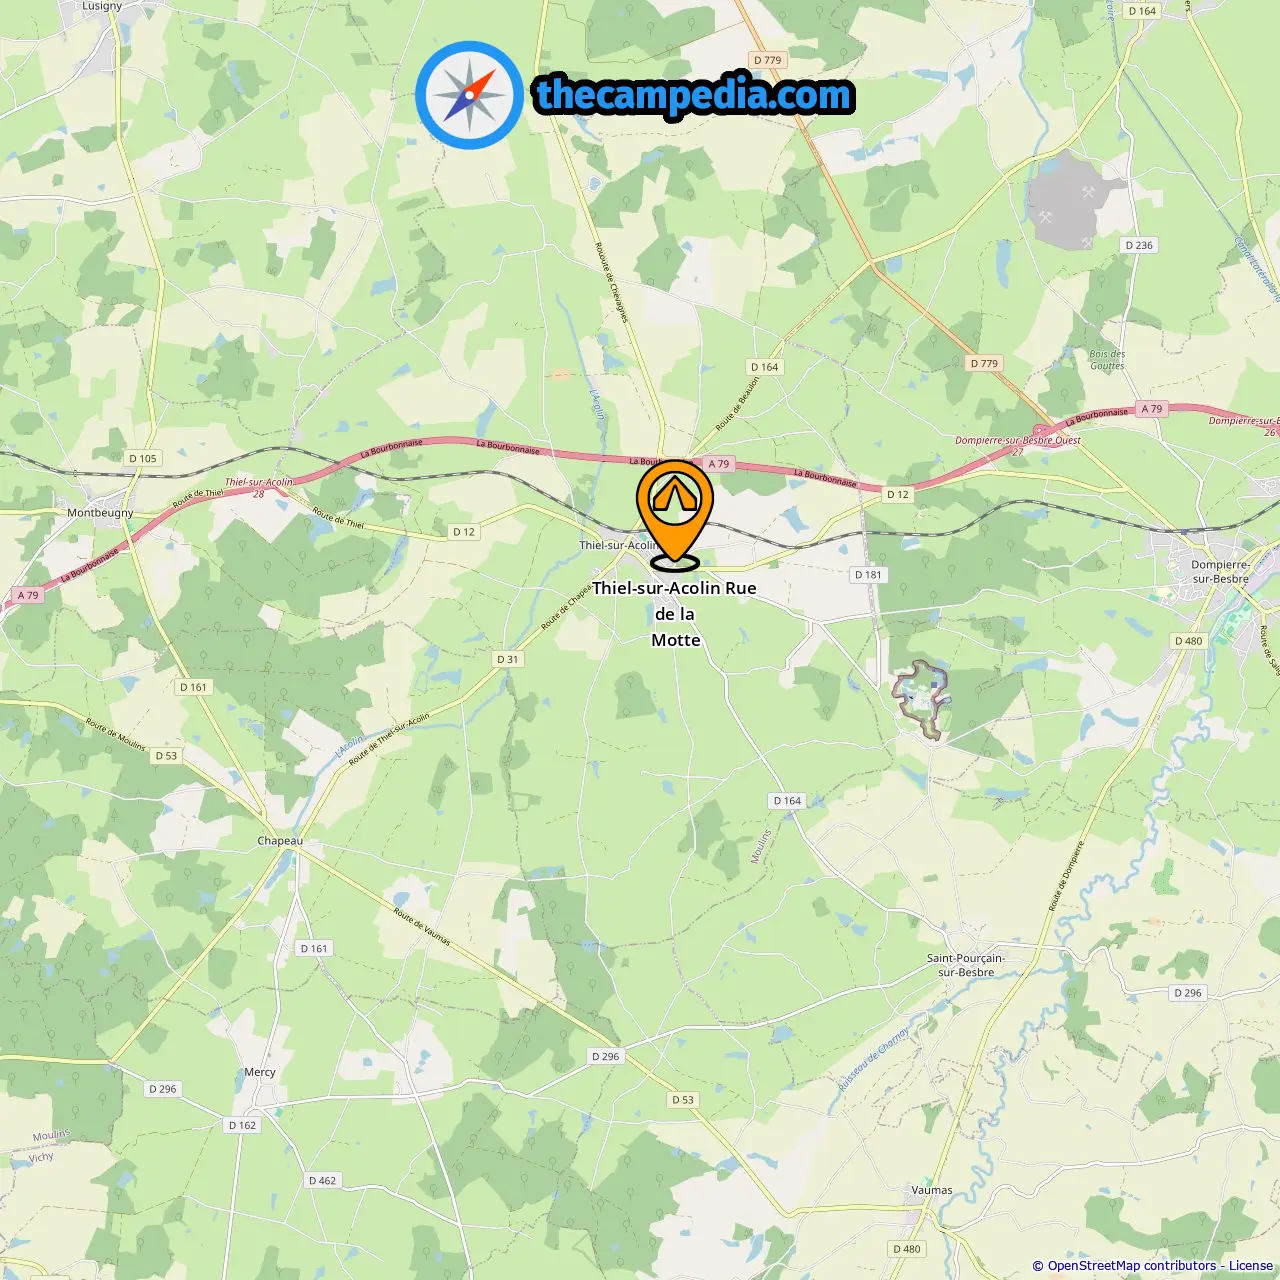This screenshot has height=1280, width=1280.
Task: Click the D 12 road shield near Thiel
Action: click(x=464, y=532)
